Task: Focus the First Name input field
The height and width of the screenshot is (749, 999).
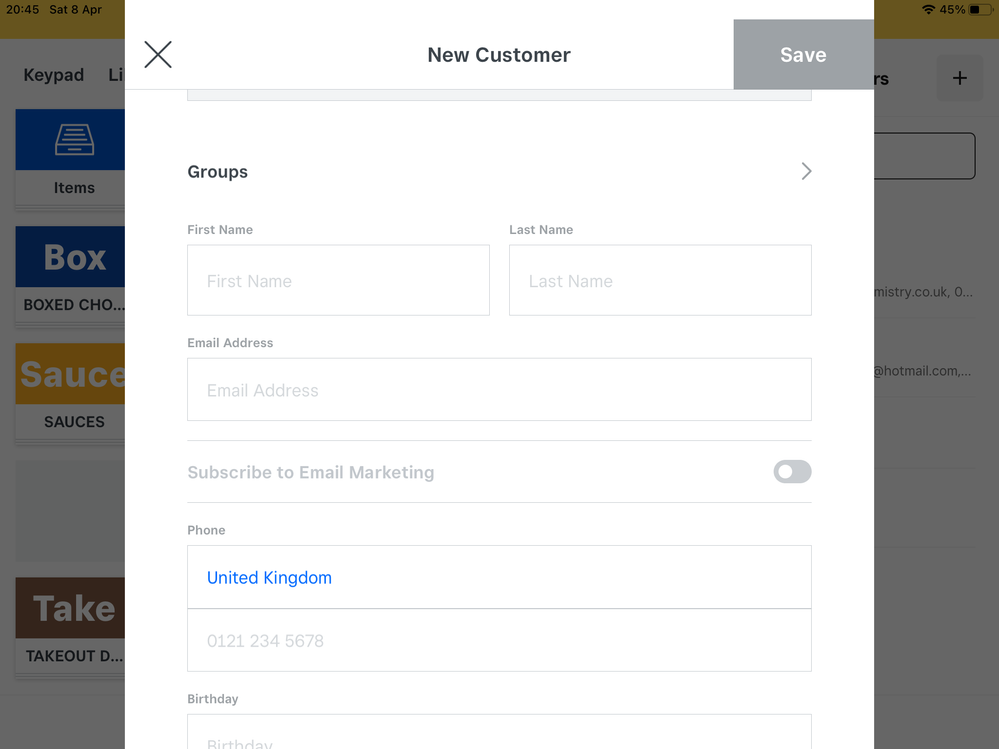Action: [x=338, y=281]
